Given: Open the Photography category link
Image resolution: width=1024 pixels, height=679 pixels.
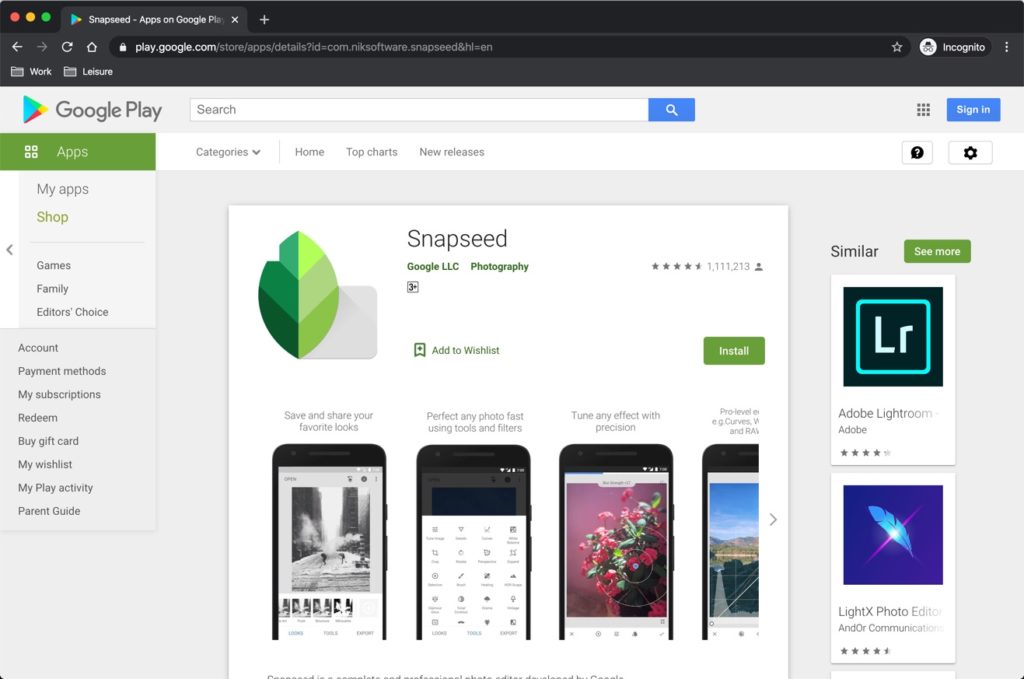Looking at the screenshot, I should (500, 266).
